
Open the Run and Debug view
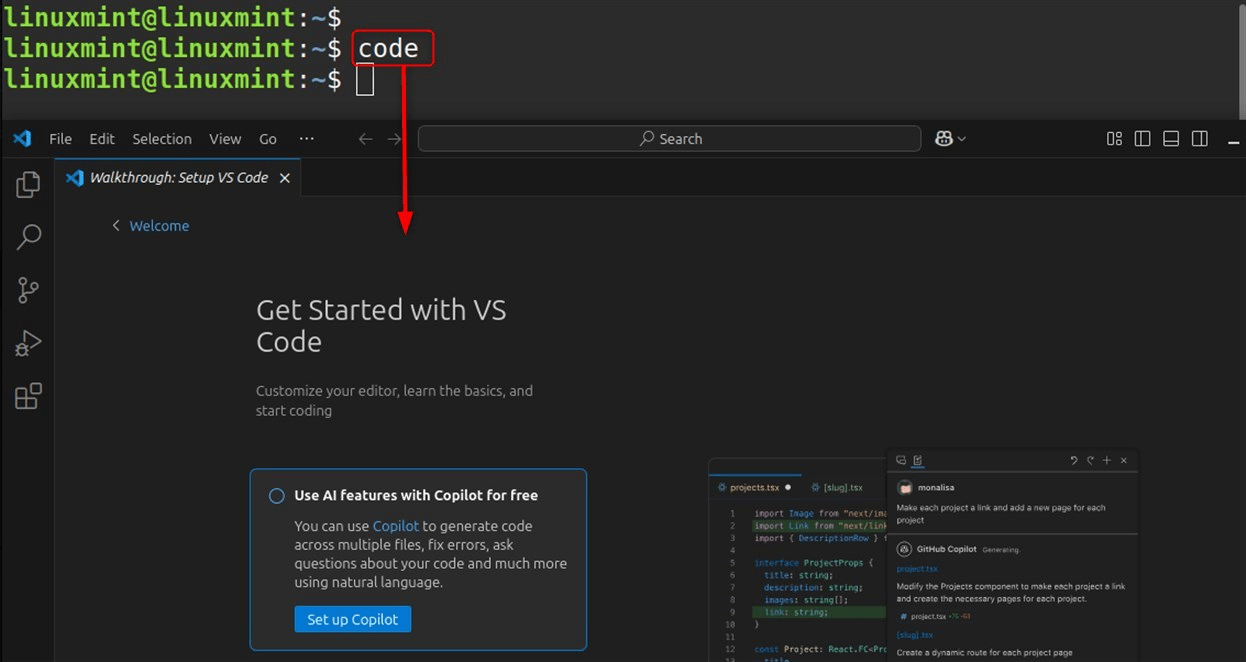click(x=28, y=343)
